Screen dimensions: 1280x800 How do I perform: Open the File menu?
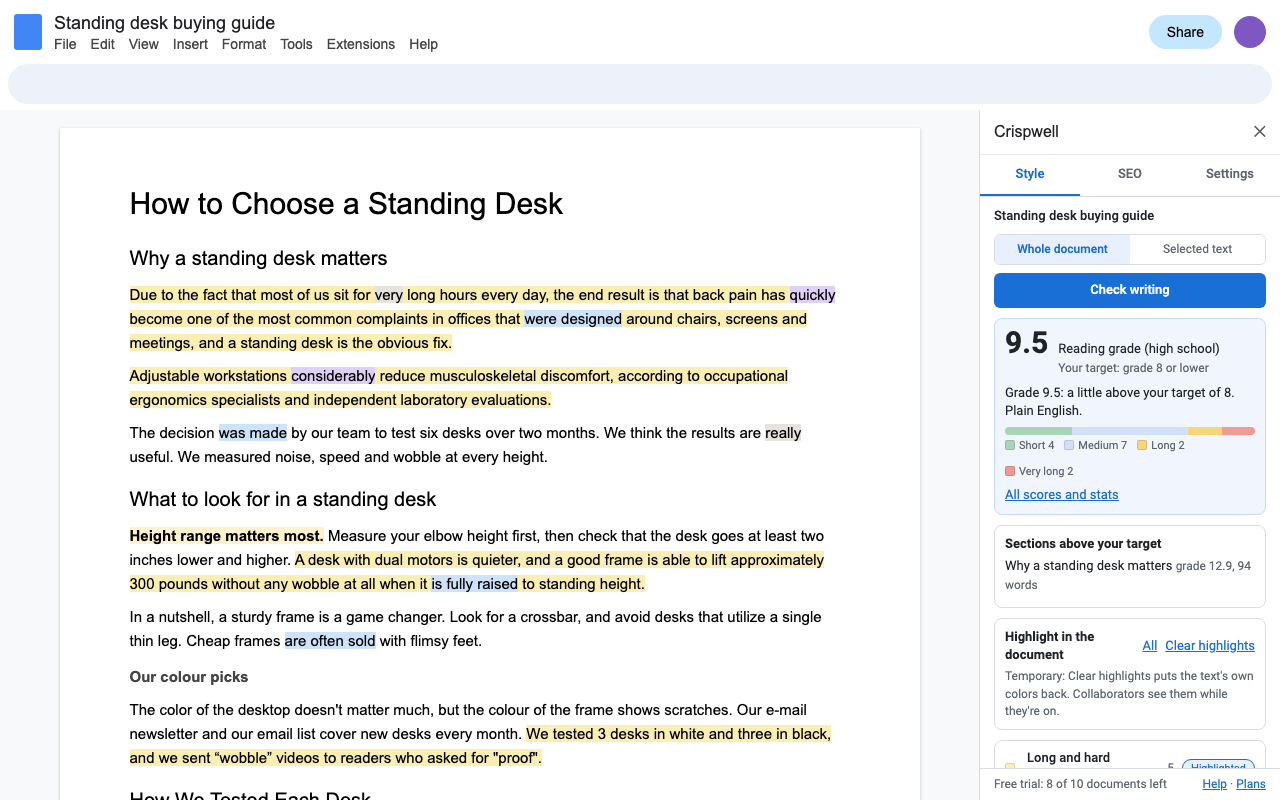65,44
